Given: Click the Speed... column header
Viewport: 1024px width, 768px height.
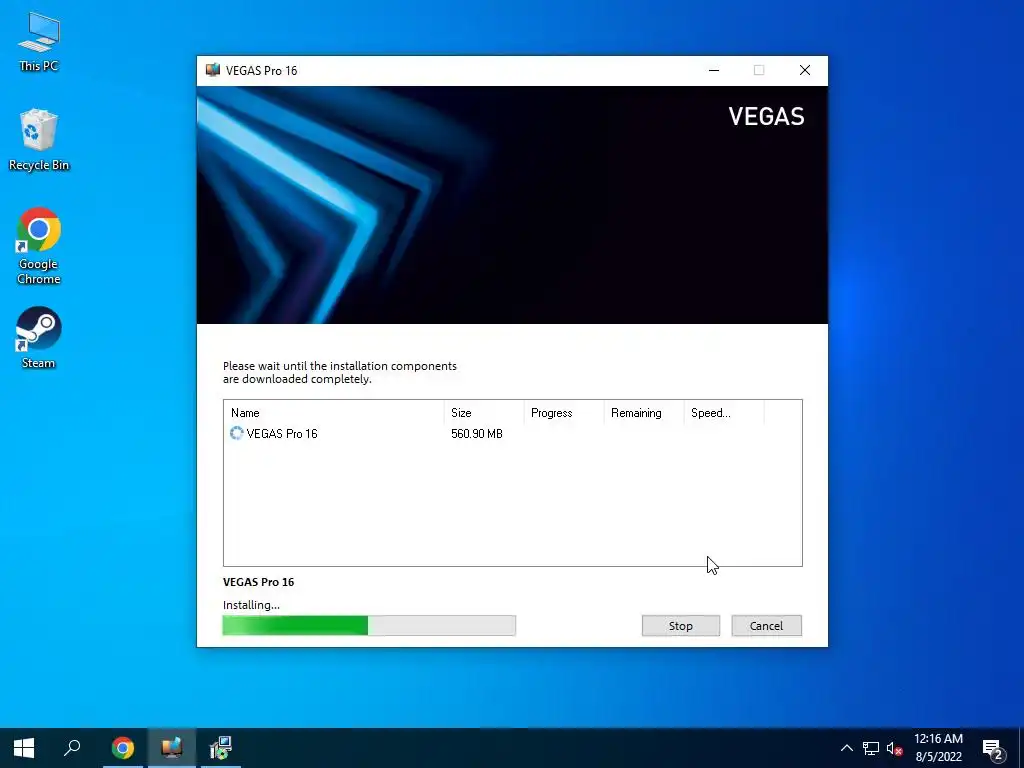Looking at the screenshot, I should (x=724, y=413).
